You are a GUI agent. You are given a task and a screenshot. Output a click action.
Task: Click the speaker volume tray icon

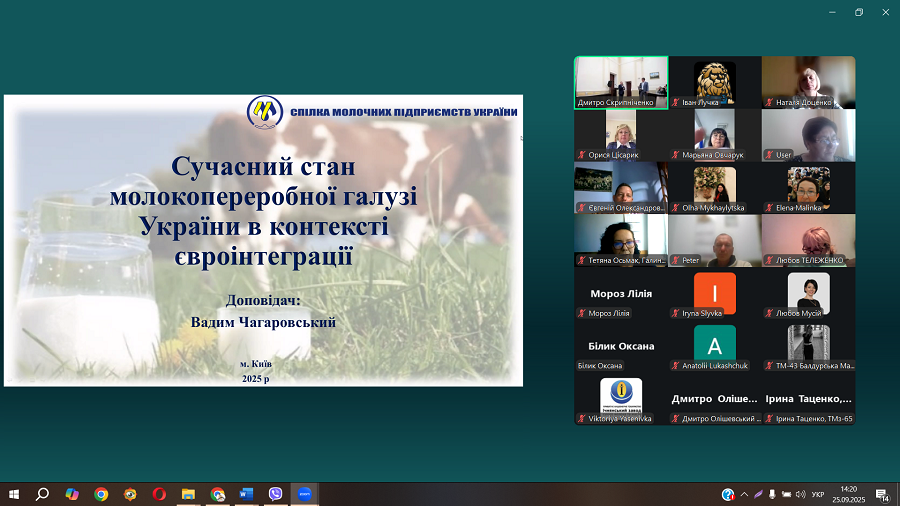point(799,495)
